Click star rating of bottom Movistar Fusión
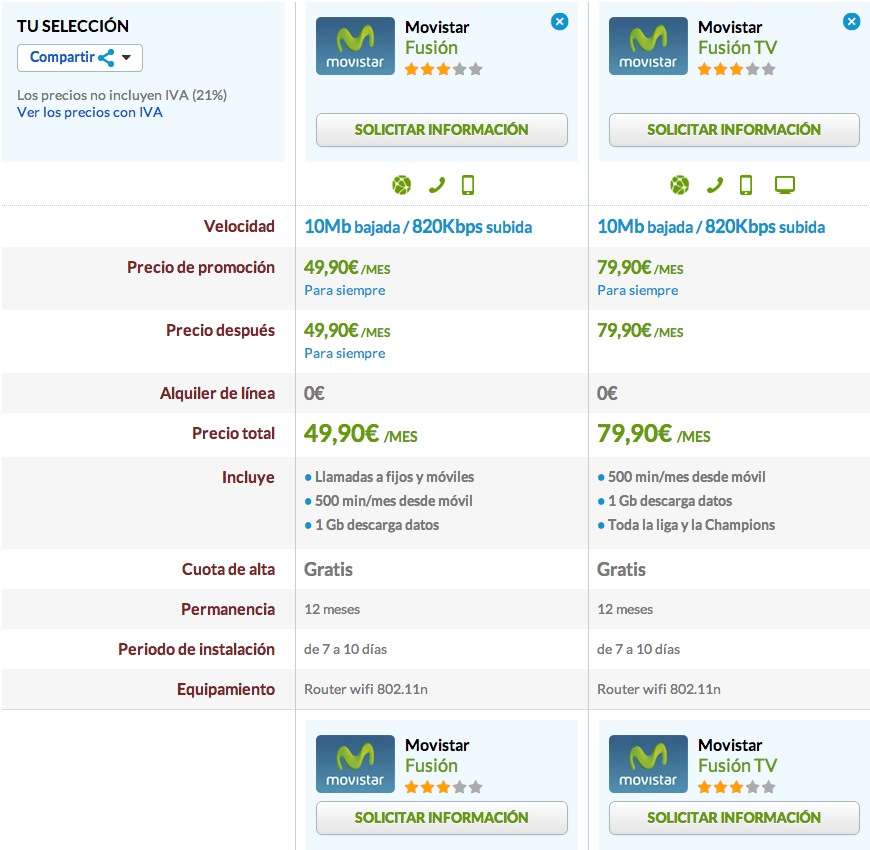Screen dimensions: 870x850 coord(443,787)
